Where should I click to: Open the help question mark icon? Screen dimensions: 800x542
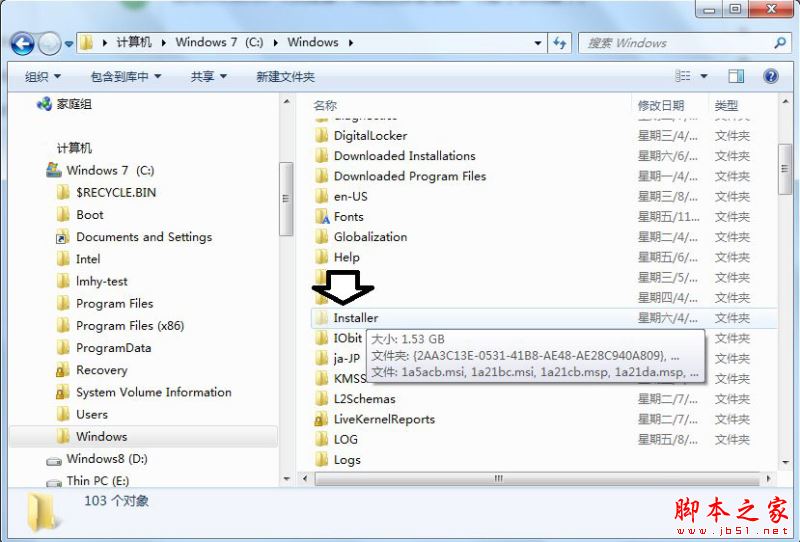770,76
